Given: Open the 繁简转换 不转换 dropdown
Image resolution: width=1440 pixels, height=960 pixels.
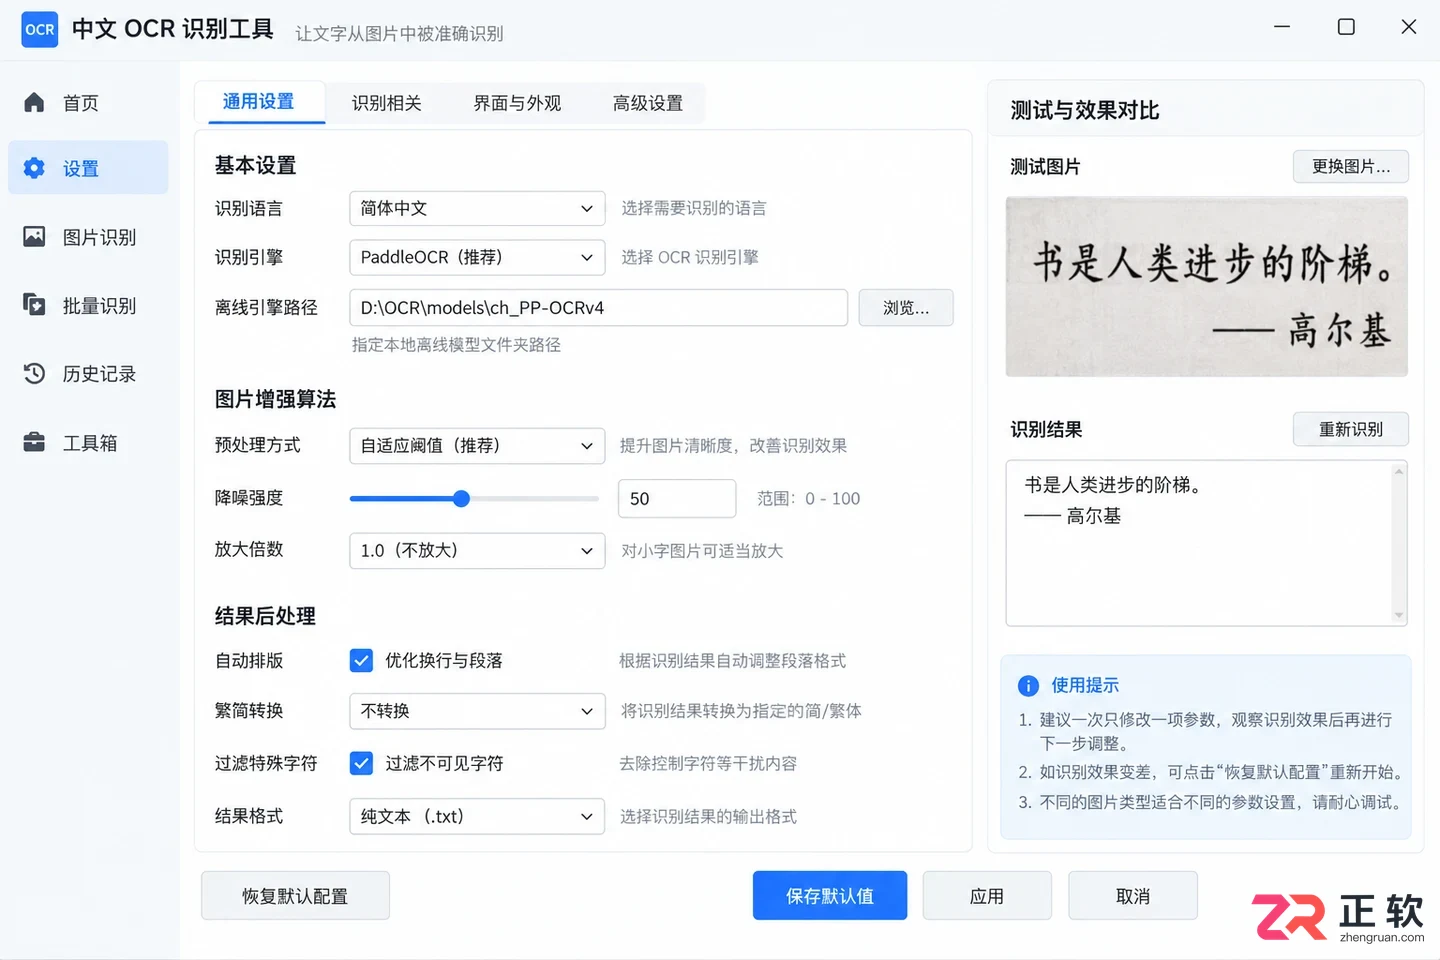Looking at the screenshot, I should pos(477,711).
